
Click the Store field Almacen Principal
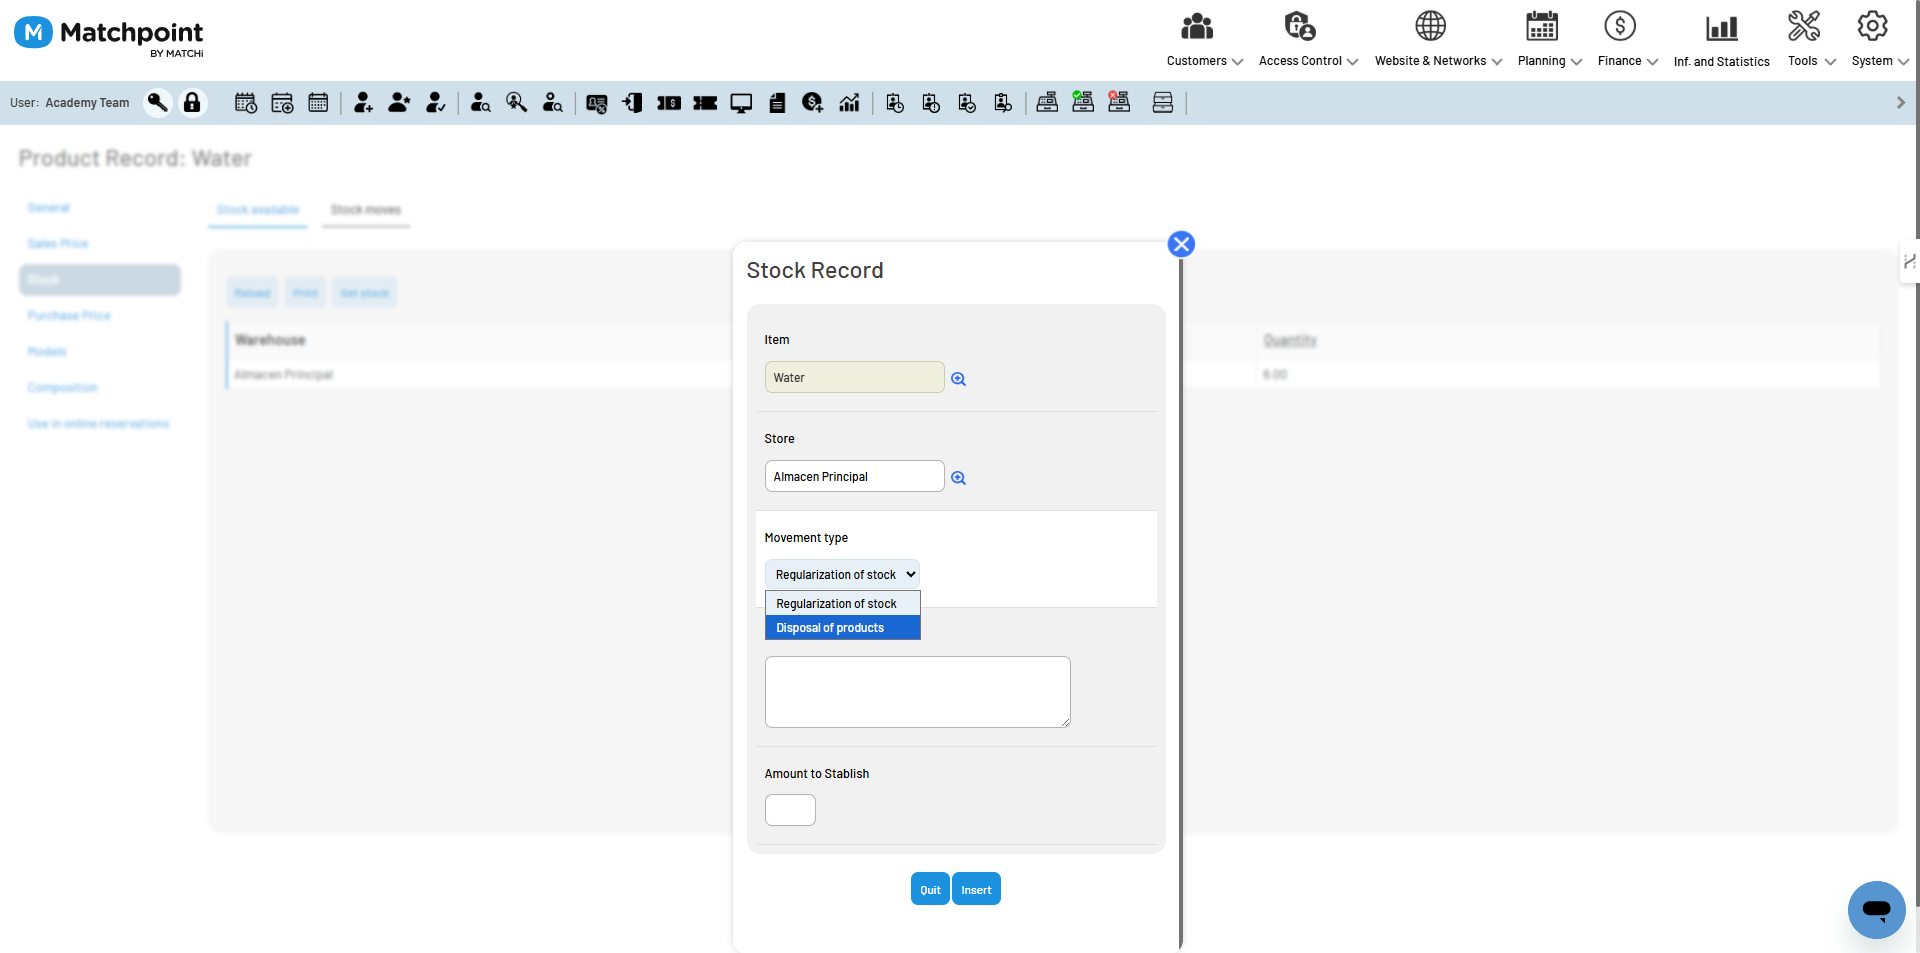point(854,476)
